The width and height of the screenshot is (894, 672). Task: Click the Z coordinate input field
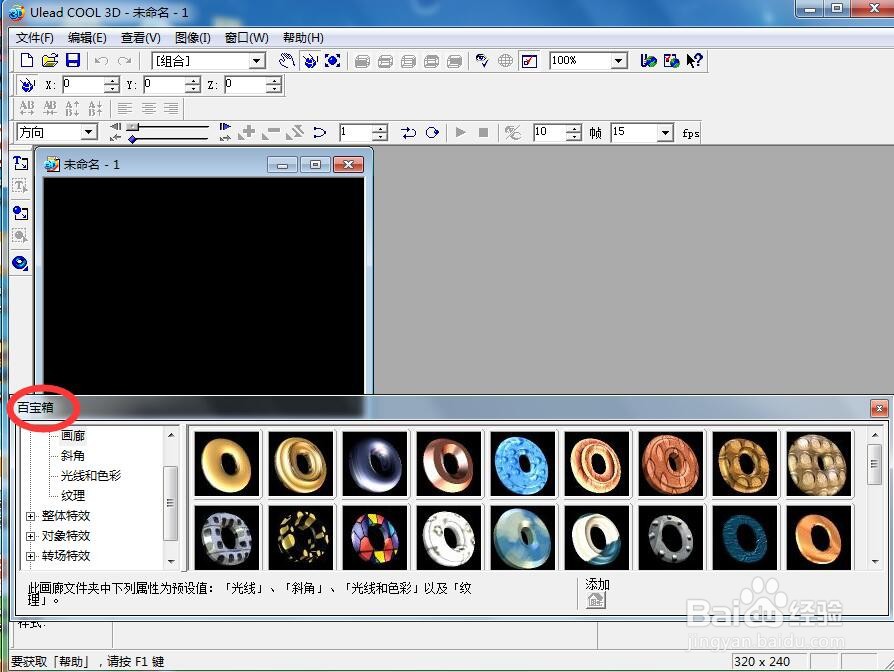click(x=245, y=85)
